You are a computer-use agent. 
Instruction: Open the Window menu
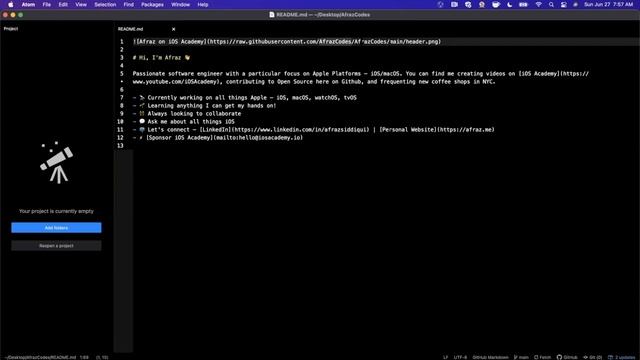tap(180, 4)
